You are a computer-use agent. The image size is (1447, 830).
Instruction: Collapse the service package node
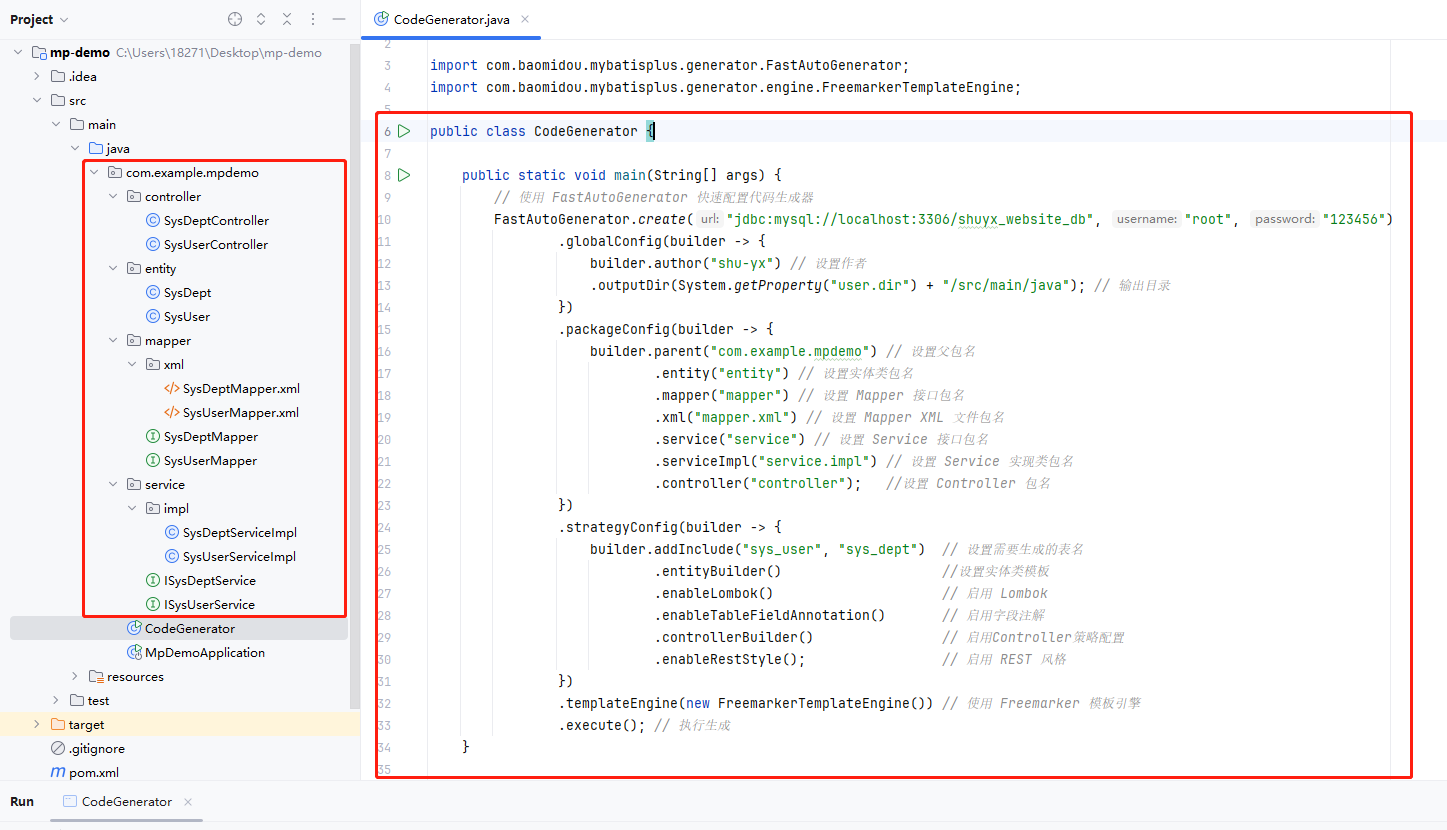[x=113, y=485]
